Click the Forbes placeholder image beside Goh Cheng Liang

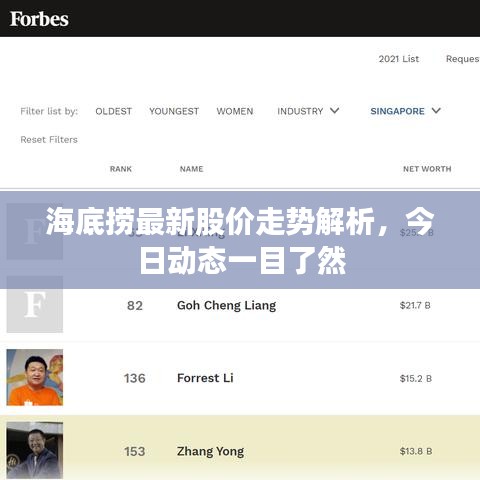tap(35, 304)
